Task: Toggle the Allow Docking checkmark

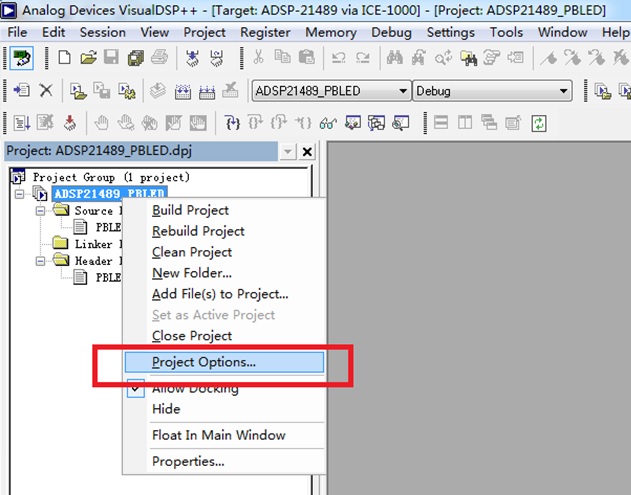Action: [x=136, y=388]
